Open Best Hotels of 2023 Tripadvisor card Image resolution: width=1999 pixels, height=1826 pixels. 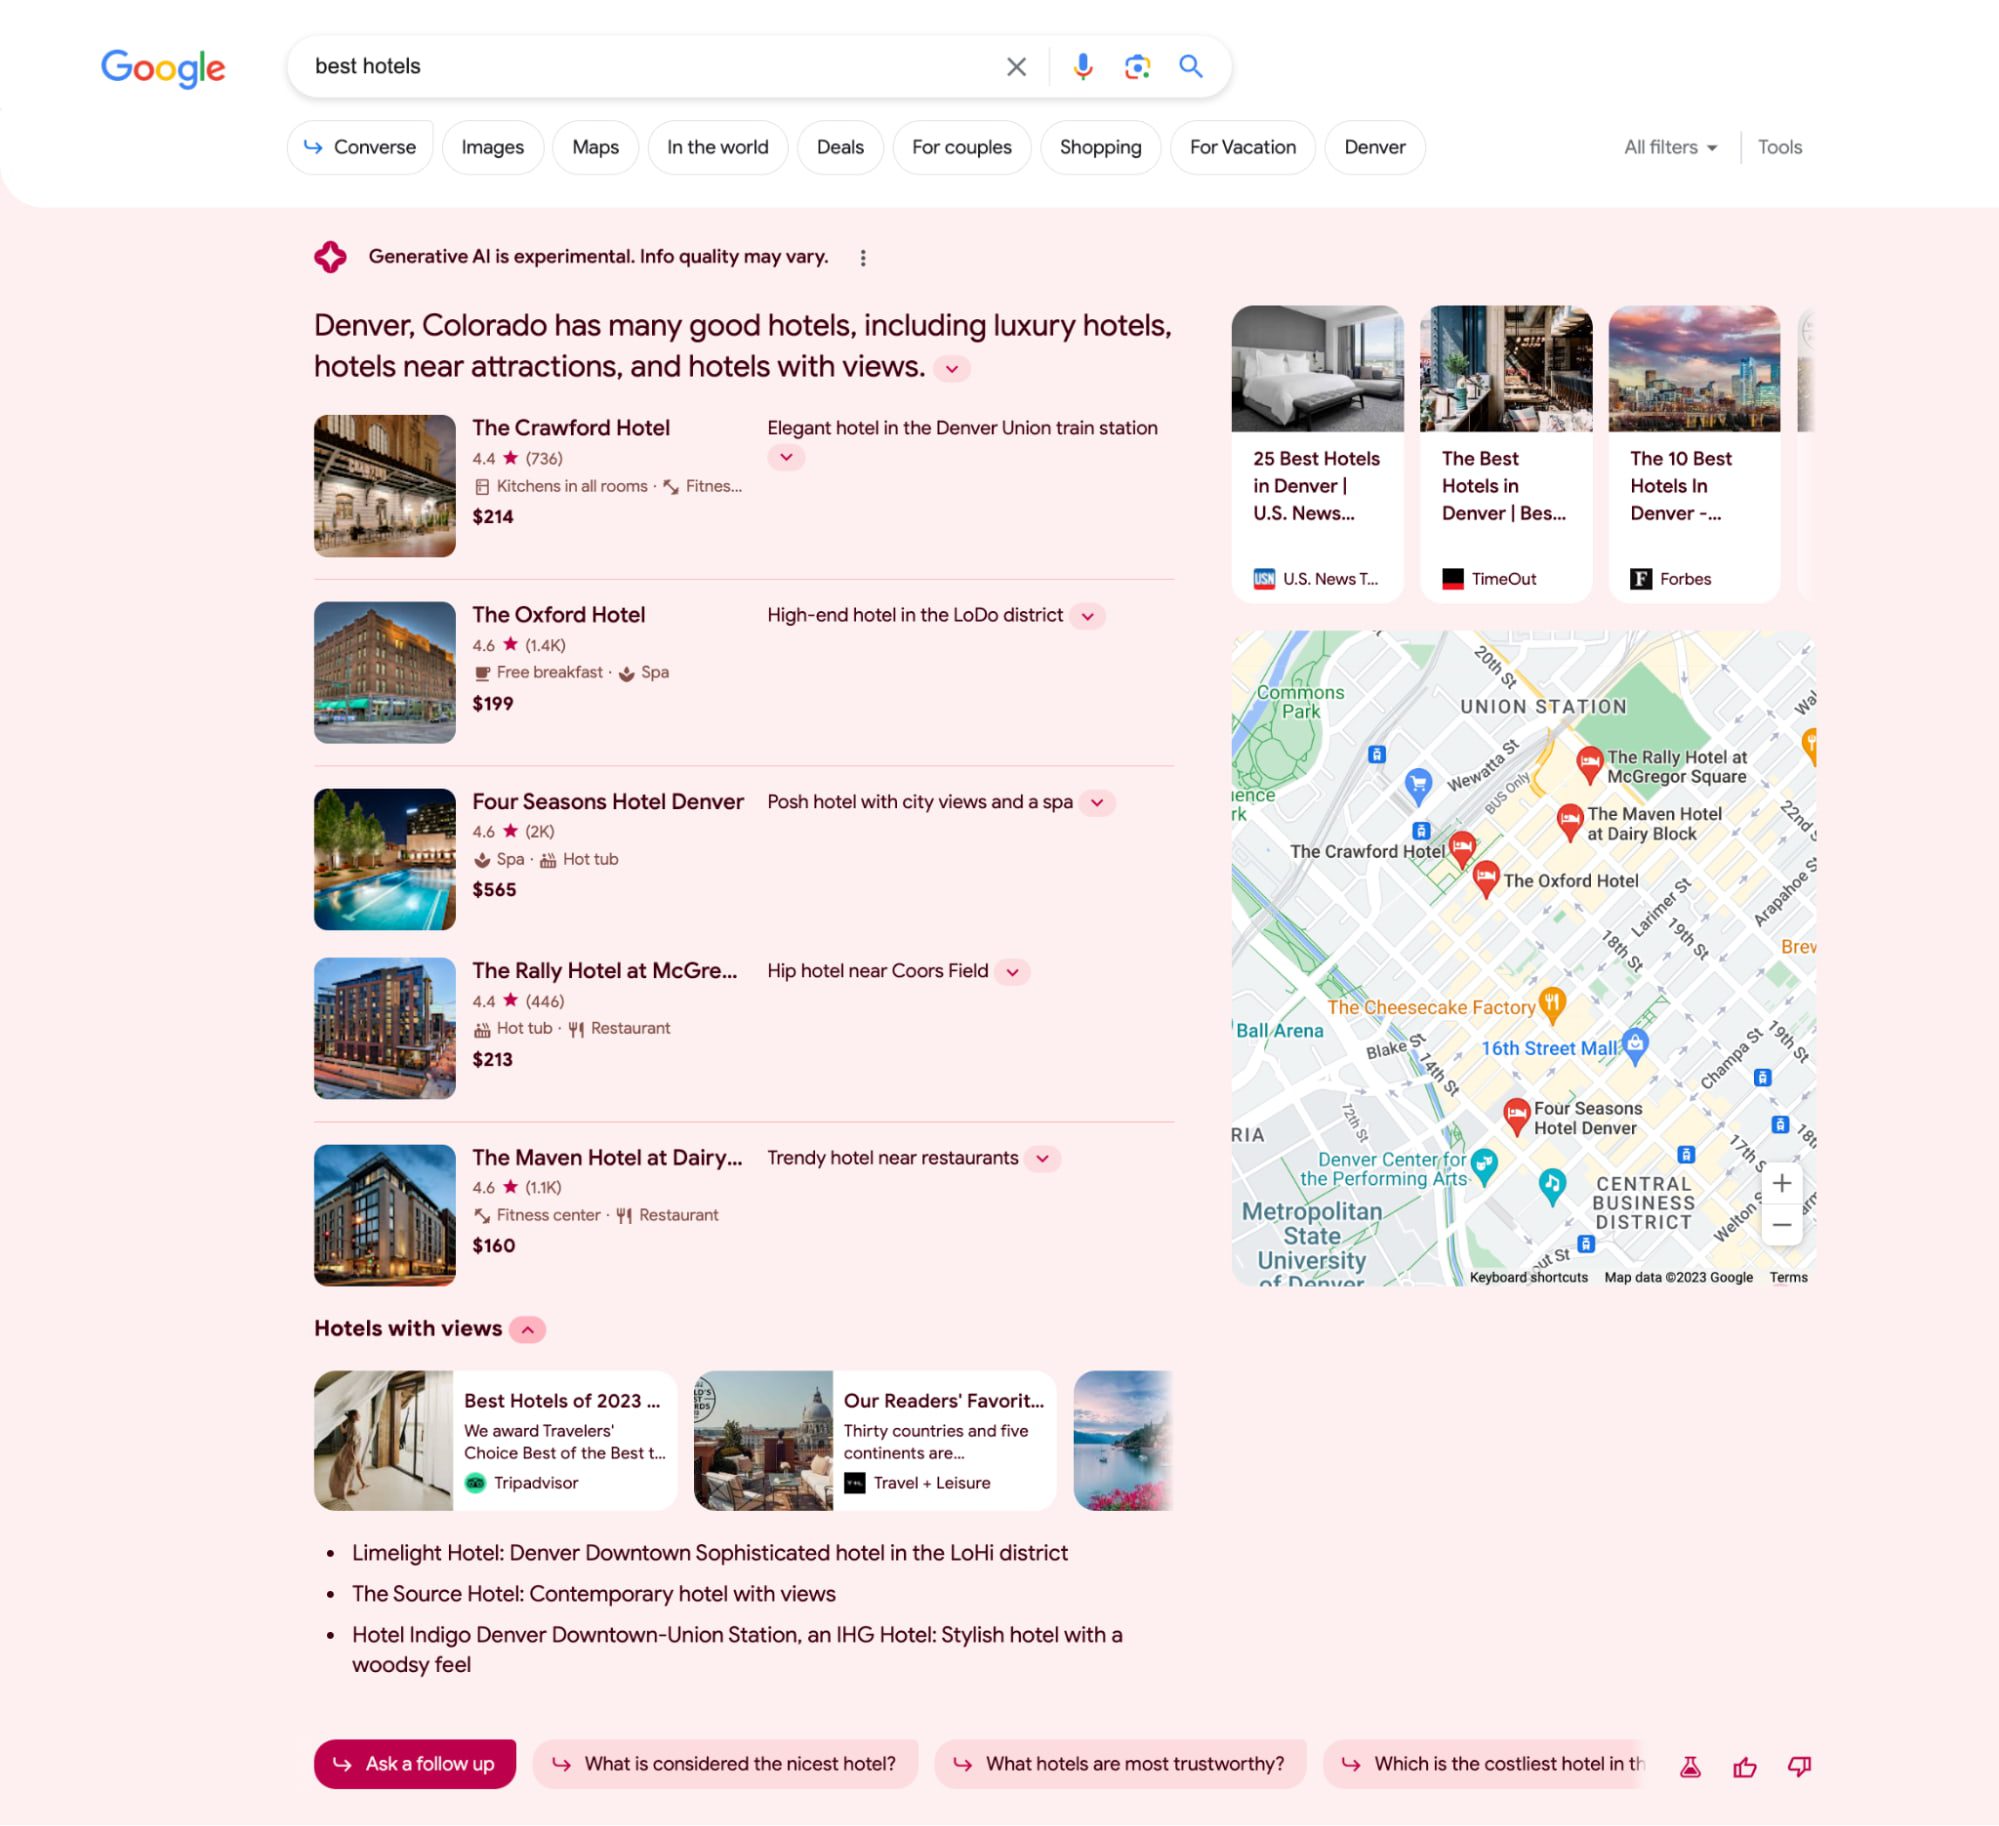(x=495, y=1440)
